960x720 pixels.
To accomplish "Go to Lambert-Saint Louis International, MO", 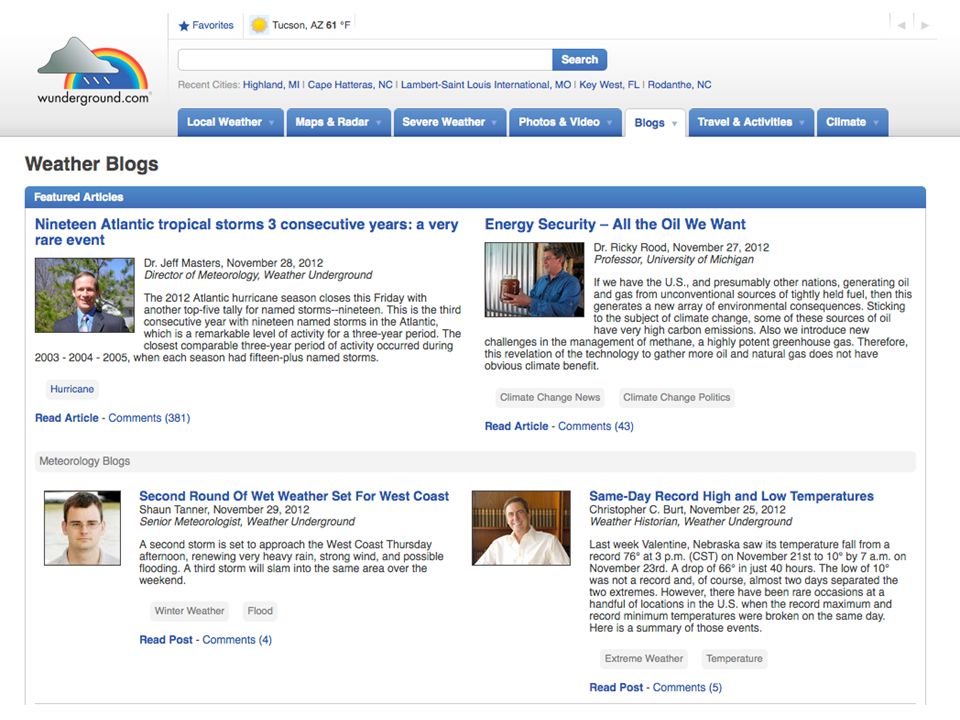I will 486,84.
